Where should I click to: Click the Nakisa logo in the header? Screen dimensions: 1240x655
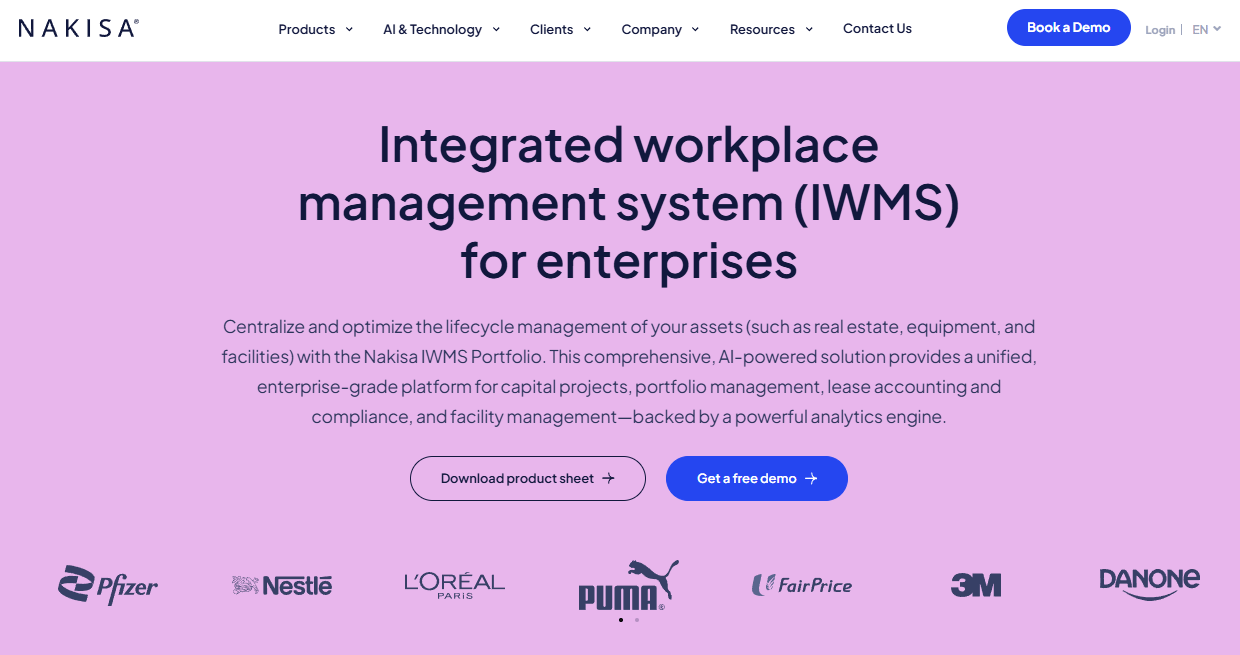[78, 28]
